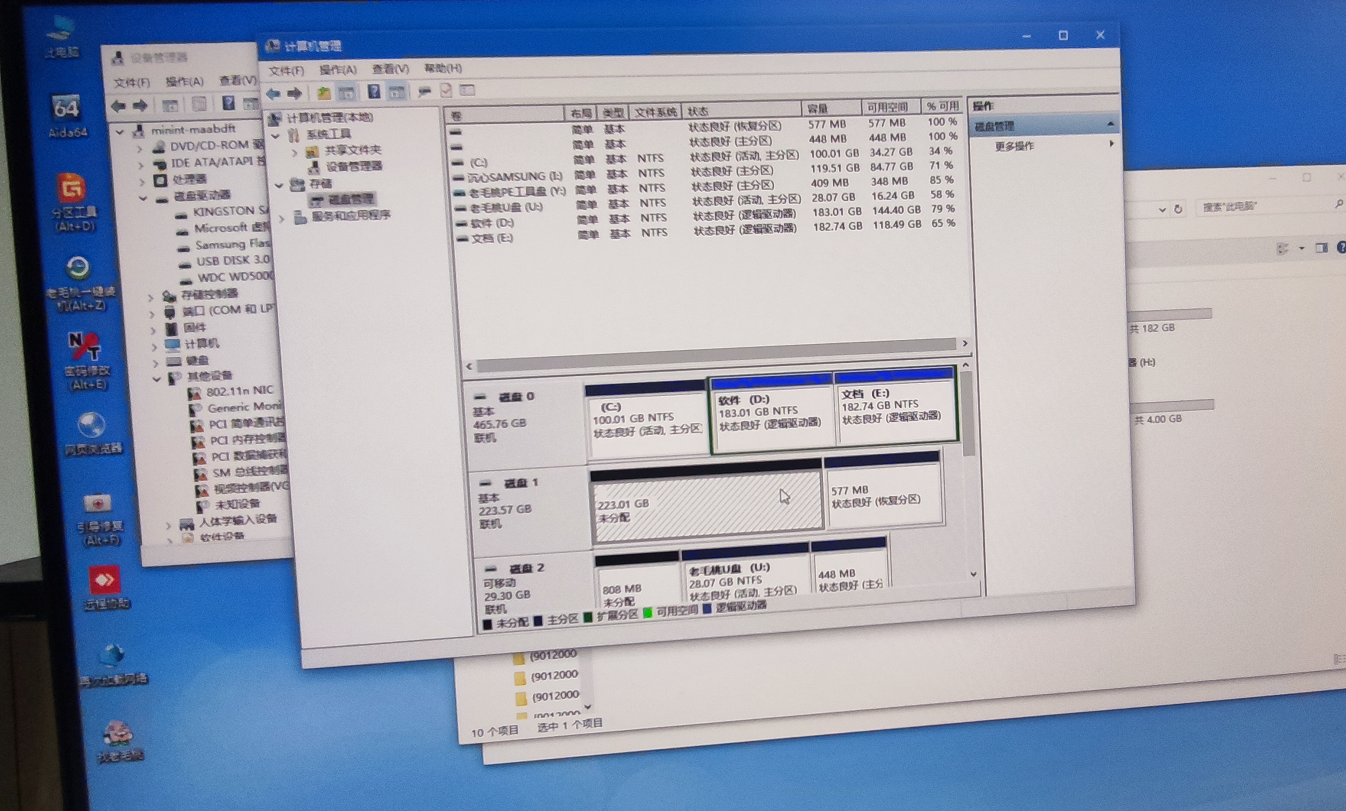Viewport: 1346px width, 811px height.
Task: Sort by the 容量 column header
Action: (830, 108)
